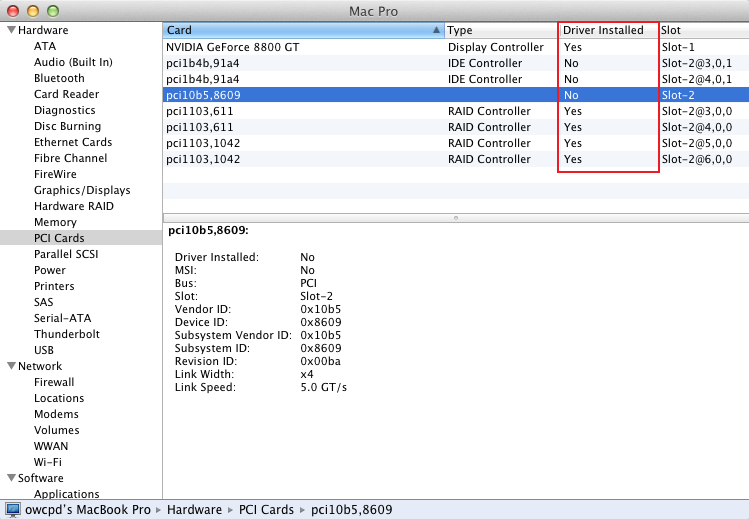Viewport: 749px width, 519px height.
Task: Select Graphics/Displays in the sidebar
Action: pyautogui.click(x=82, y=190)
